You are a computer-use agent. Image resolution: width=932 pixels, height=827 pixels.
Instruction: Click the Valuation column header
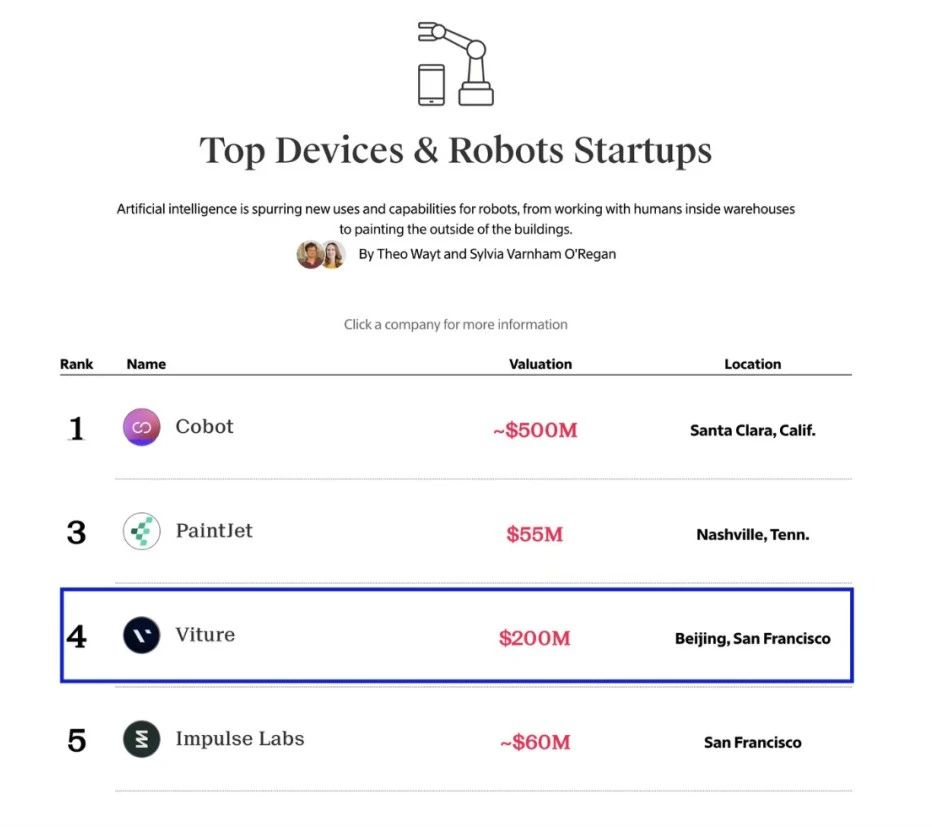[x=540, y=364]
